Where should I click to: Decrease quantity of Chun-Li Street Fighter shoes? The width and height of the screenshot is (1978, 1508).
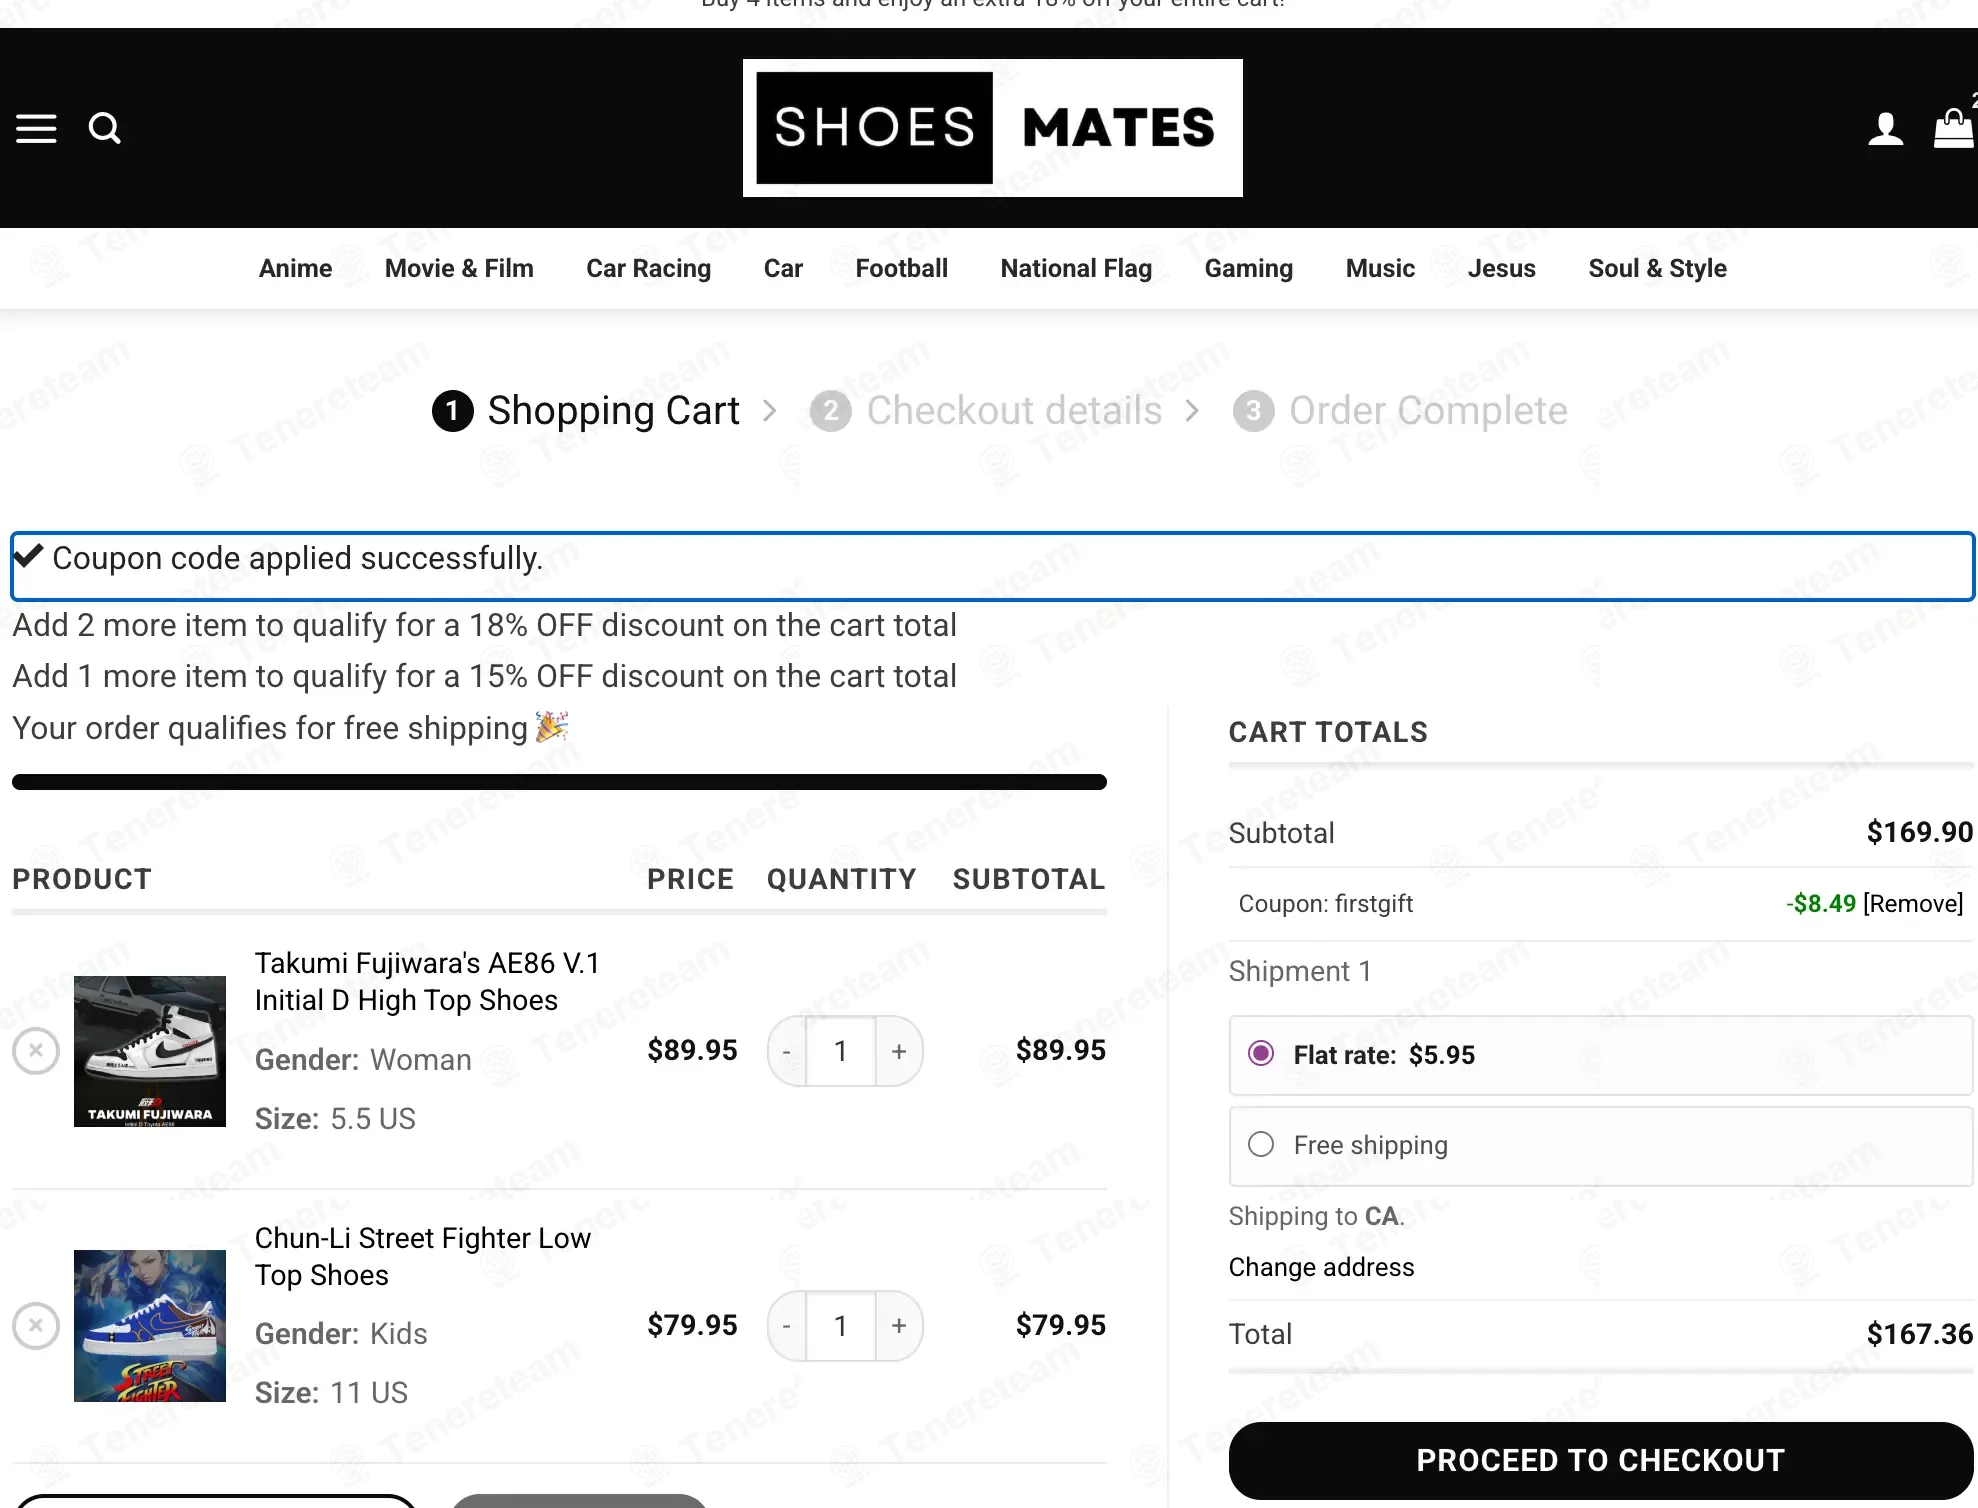click(787, 1326)
